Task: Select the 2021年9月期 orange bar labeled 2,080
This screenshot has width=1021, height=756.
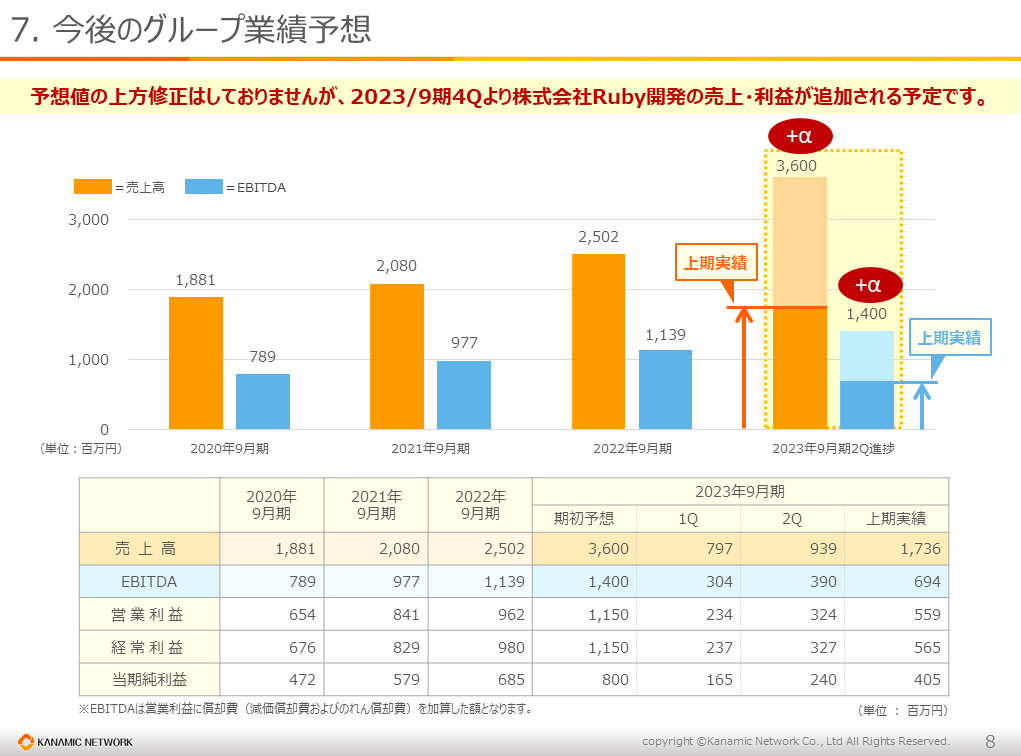Action: (397, 357)
